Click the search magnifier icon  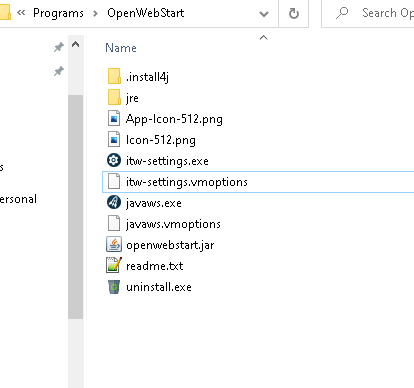(342, 13)
